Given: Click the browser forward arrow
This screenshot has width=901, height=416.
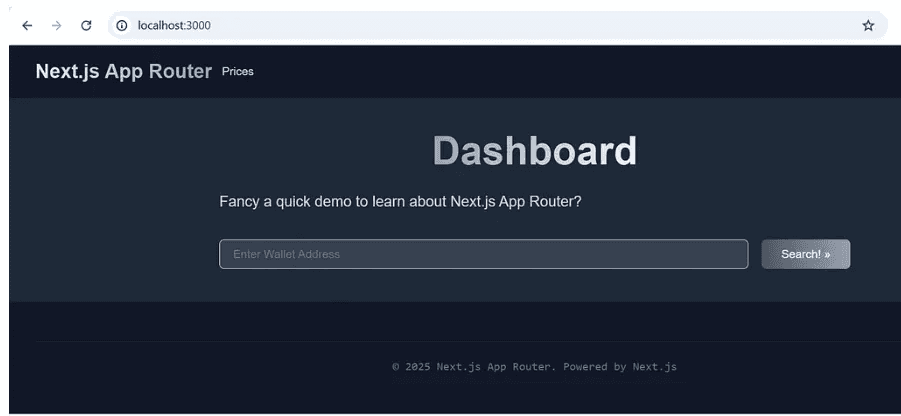Looking at the screenshot, I should [56, 26].
